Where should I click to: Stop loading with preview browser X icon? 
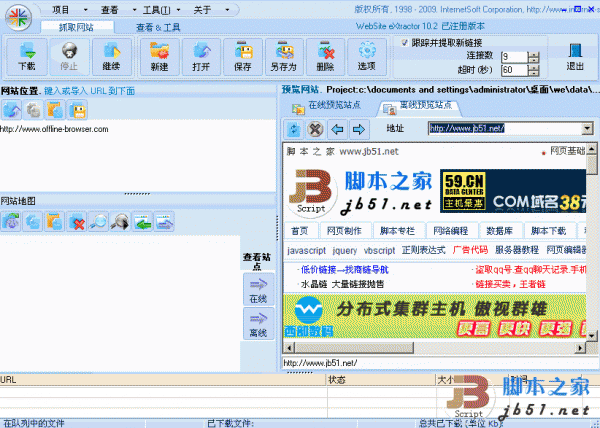point(315,129)
